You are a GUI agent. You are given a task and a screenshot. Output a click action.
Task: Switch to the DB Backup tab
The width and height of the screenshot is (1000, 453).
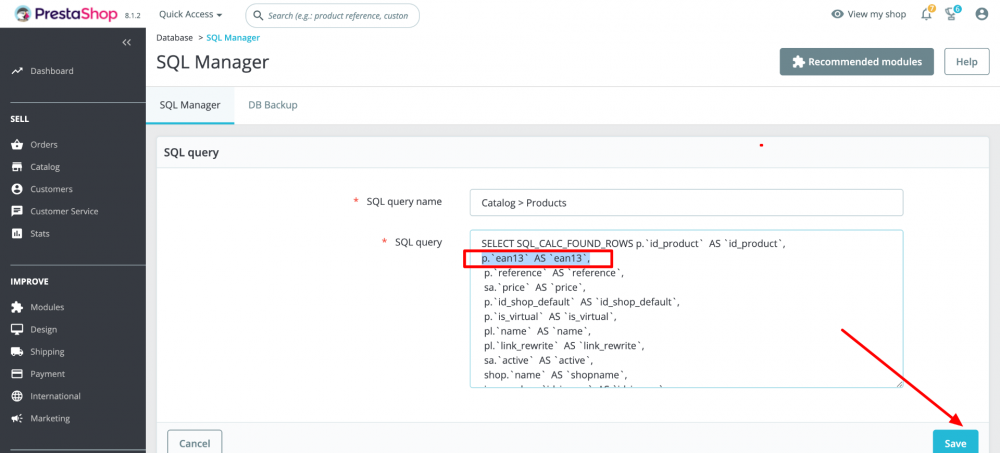coord(273,105)
